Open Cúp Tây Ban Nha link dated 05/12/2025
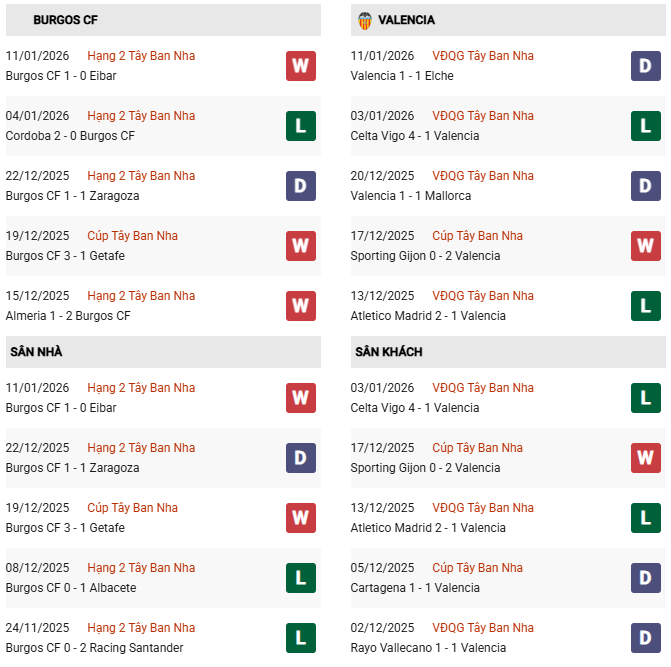671x667 pixels. 477,568
